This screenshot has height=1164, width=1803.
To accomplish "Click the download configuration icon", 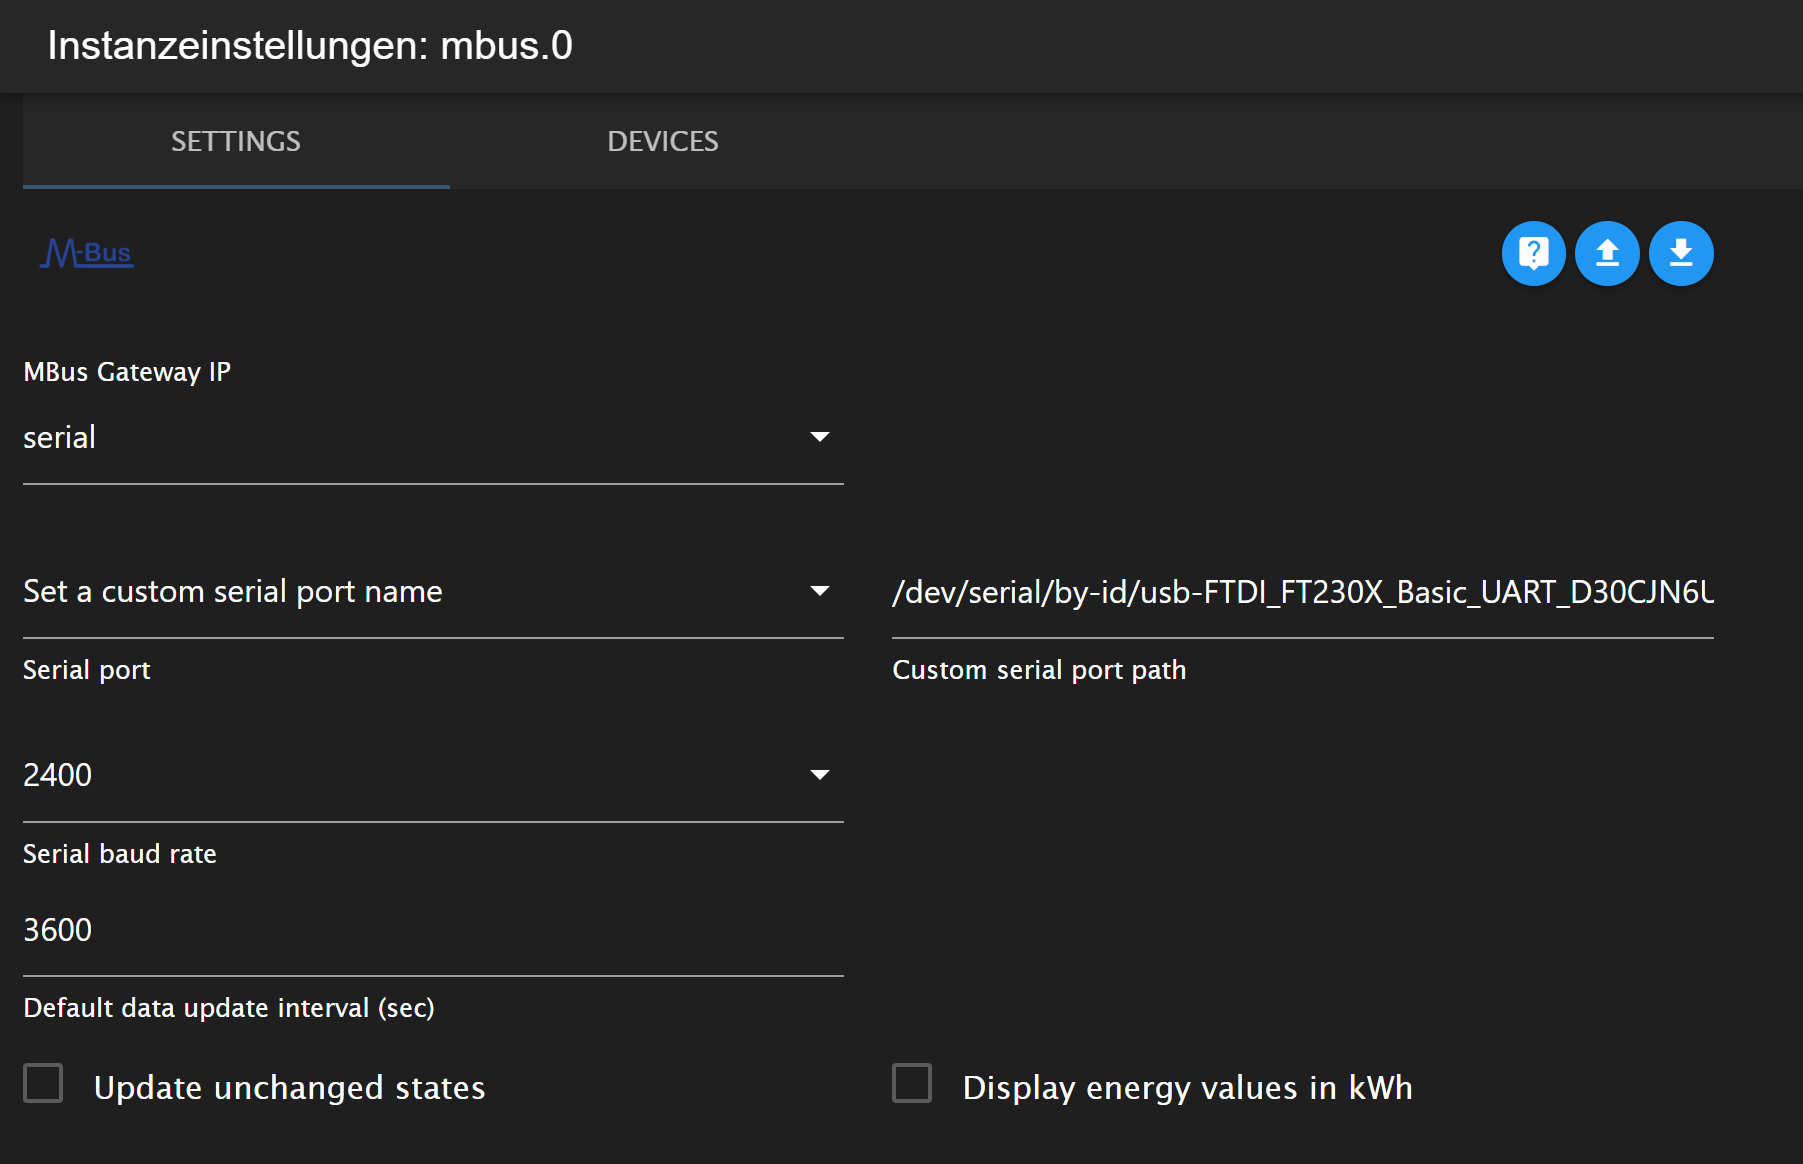I will pyautogui.click(x=1681, y=253).
